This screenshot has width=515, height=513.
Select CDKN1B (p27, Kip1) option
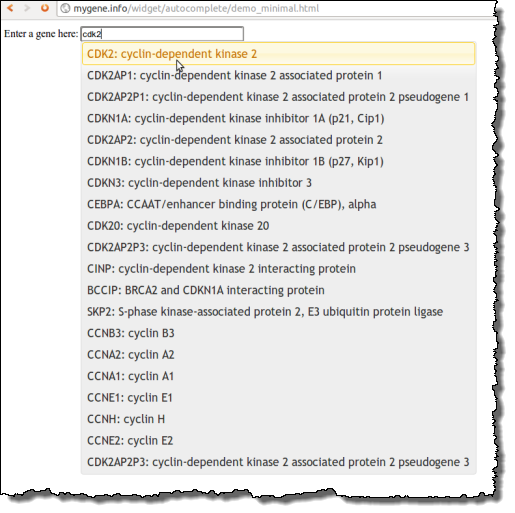pos(279,161)
